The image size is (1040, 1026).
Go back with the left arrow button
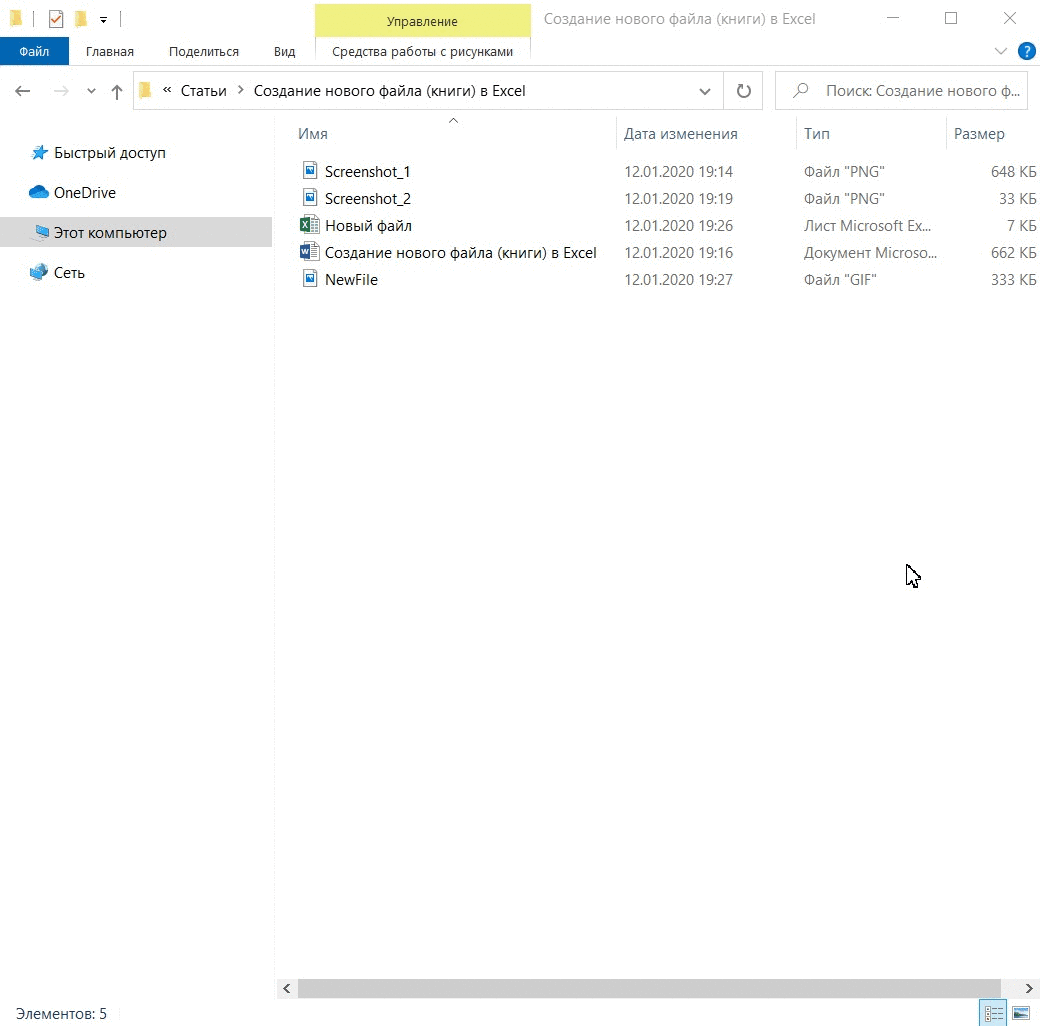23,91
